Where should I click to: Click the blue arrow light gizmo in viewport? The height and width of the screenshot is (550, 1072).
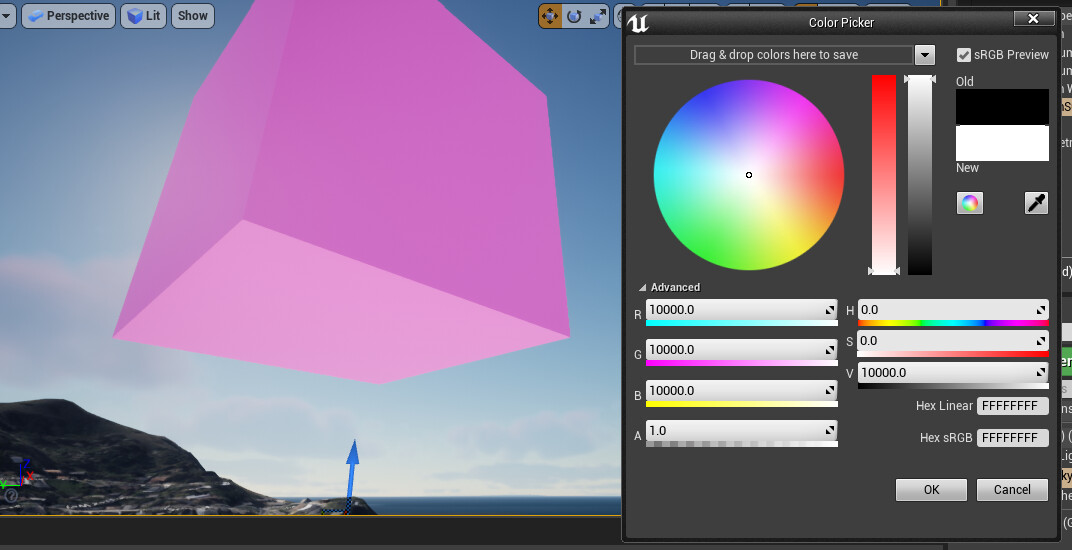pyautogui.click(x=351, y=476)
